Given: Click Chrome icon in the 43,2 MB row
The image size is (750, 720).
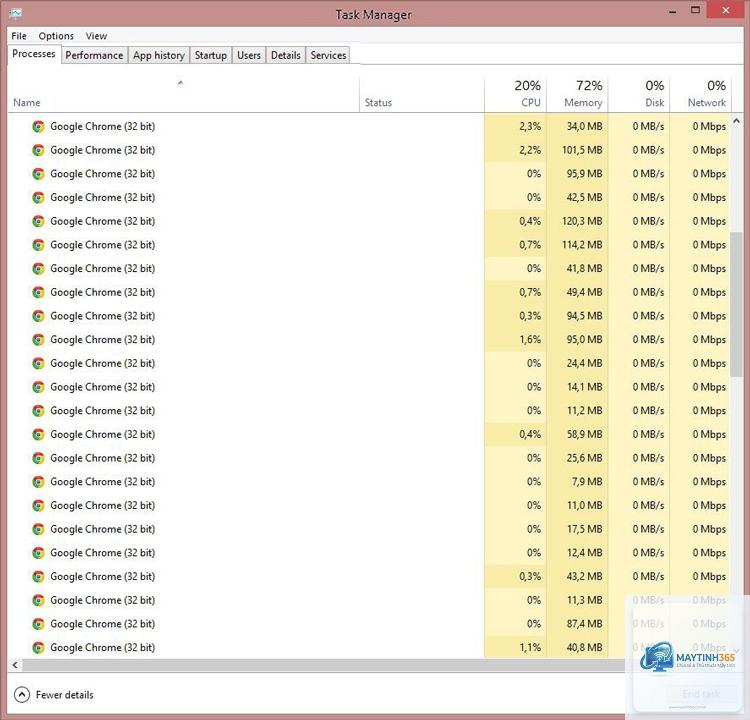Looking at the screenshot, I should click(38, 576).
